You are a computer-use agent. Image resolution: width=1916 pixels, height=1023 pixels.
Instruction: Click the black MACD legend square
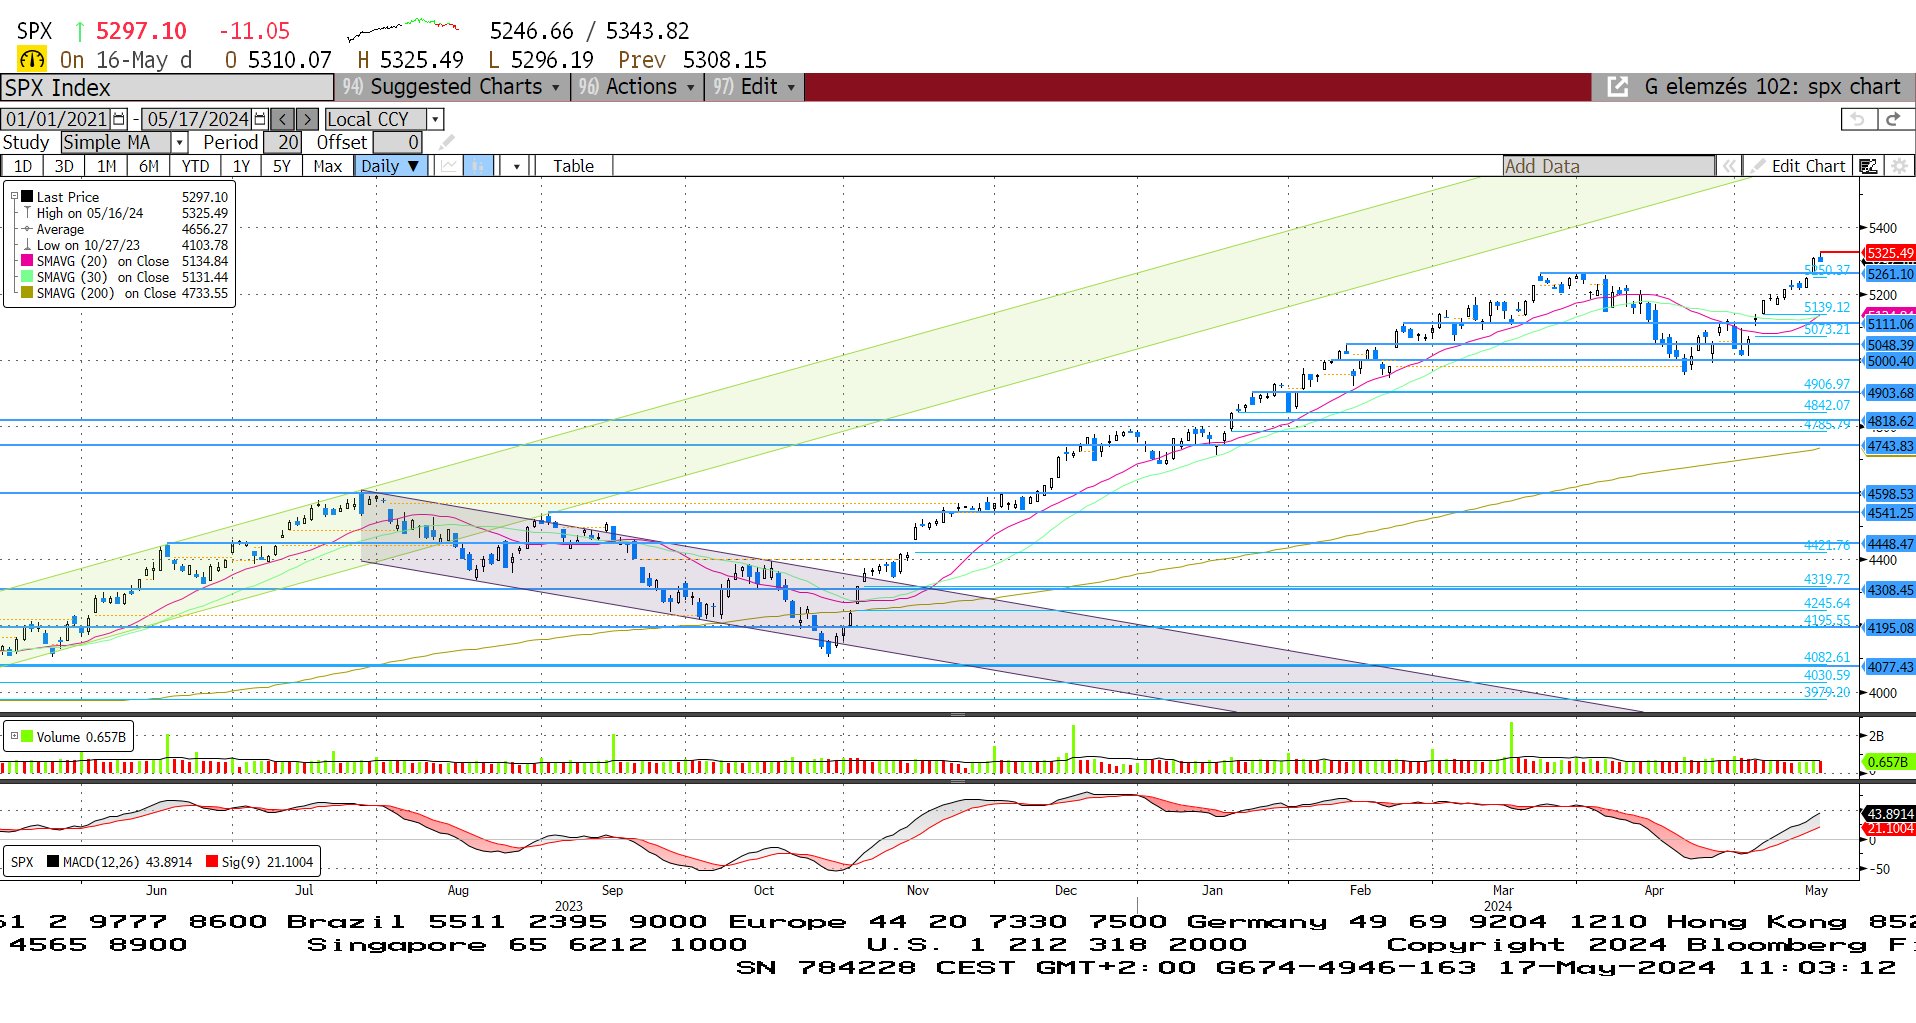pos(52,861)
